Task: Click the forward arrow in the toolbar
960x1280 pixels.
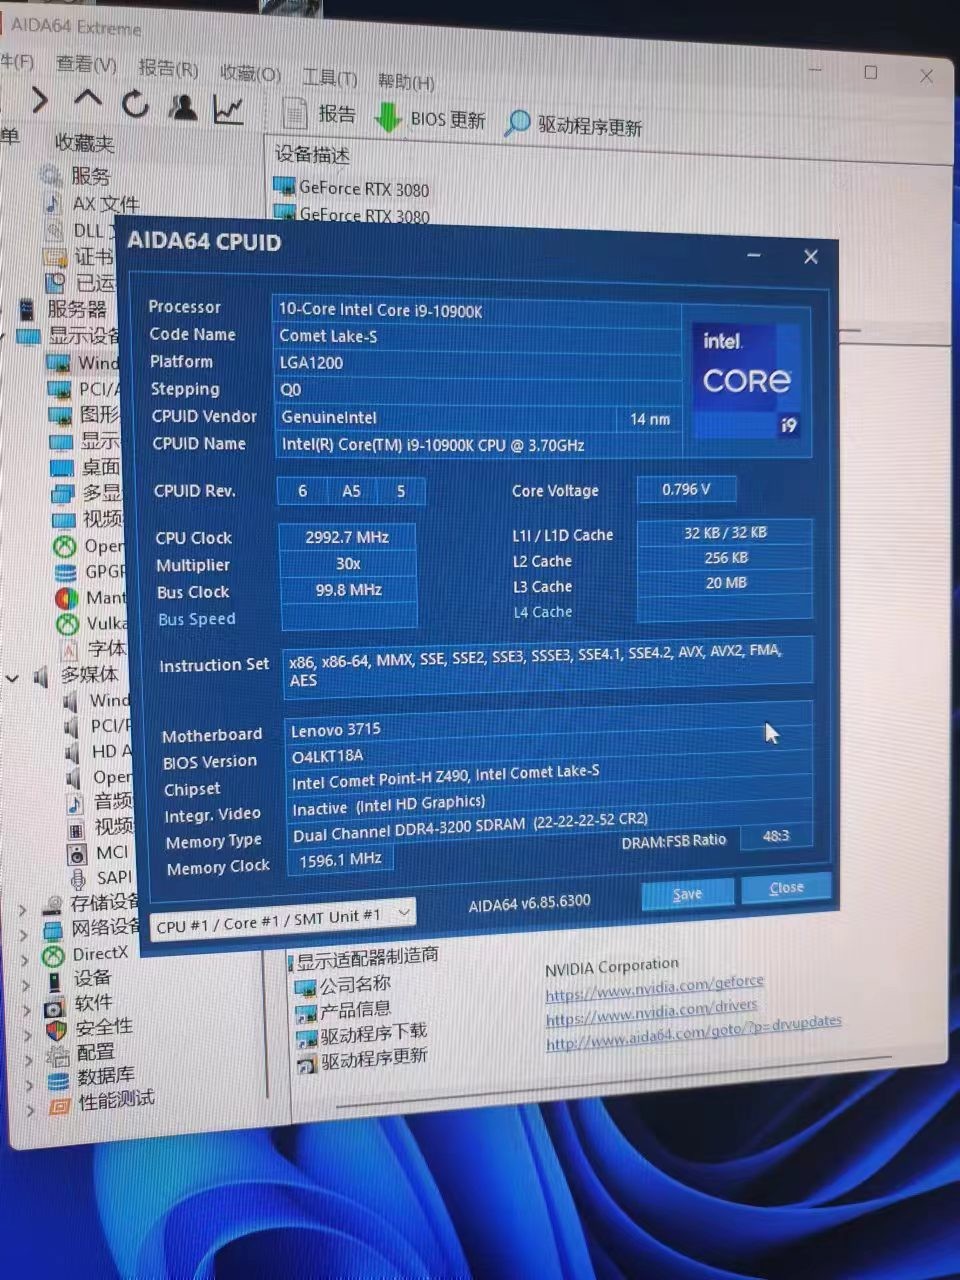Action: coord(39,99)
